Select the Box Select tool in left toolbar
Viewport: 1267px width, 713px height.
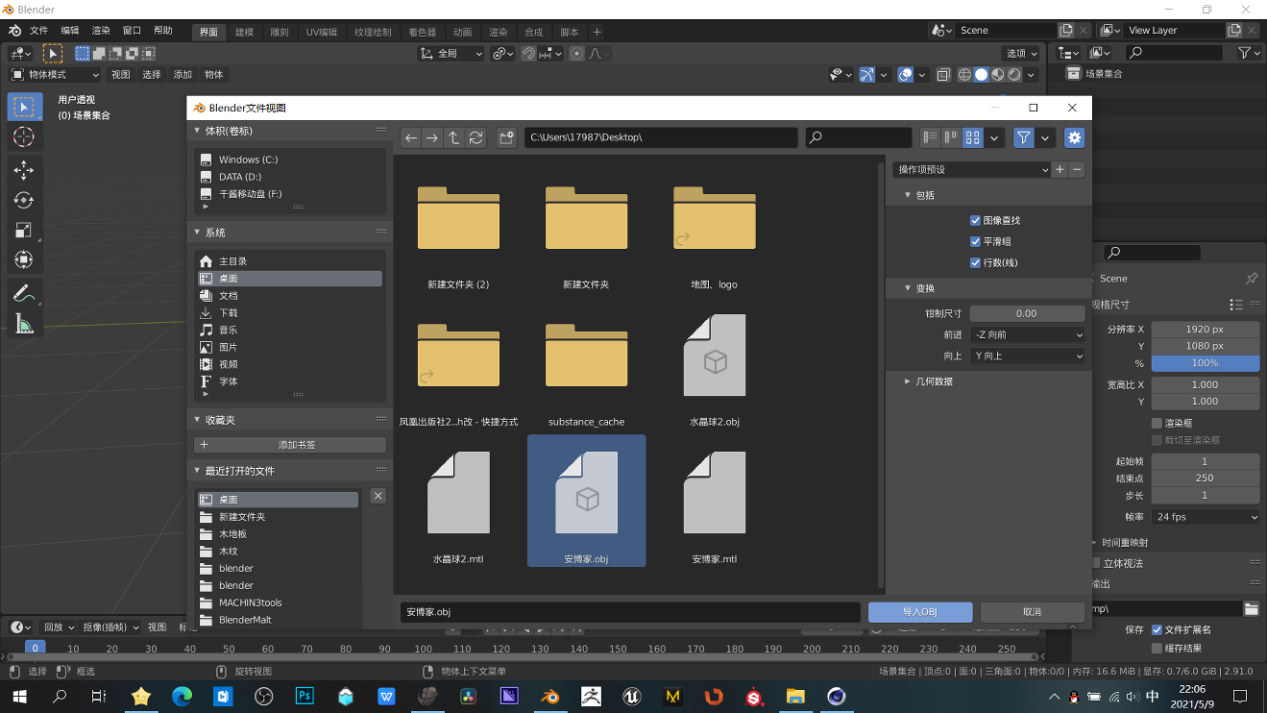(x=24, y=106)
